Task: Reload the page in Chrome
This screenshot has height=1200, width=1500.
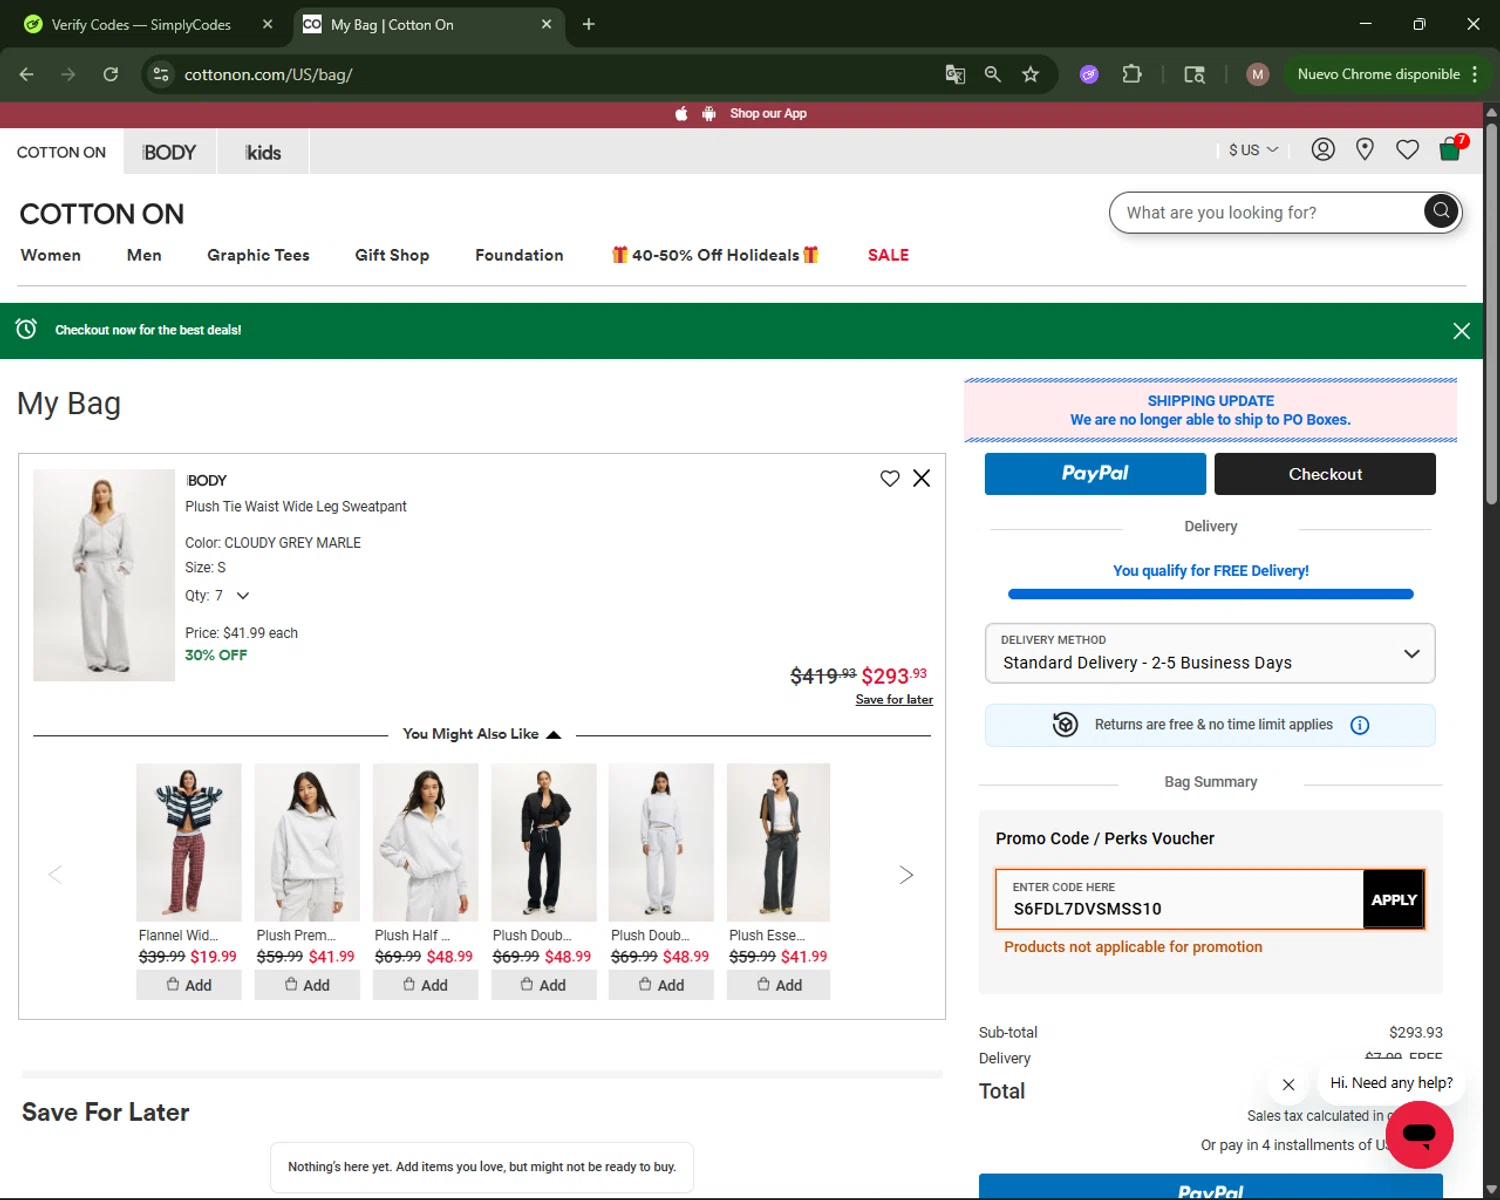Action: (110, 74)
